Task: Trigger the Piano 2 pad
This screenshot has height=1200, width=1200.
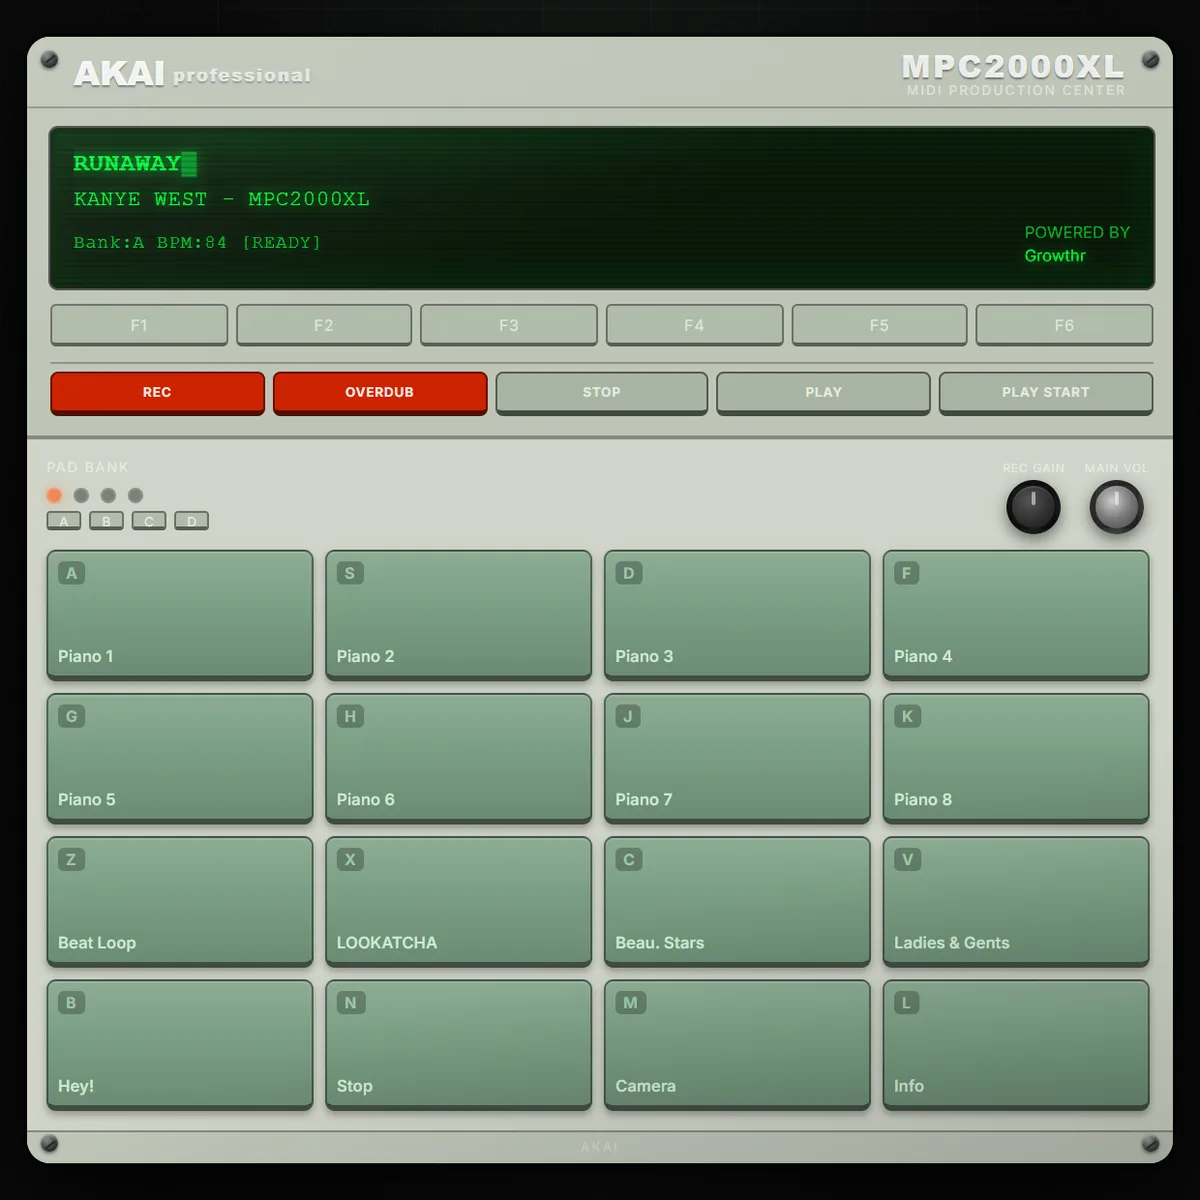Action: [x=458, y=614]
